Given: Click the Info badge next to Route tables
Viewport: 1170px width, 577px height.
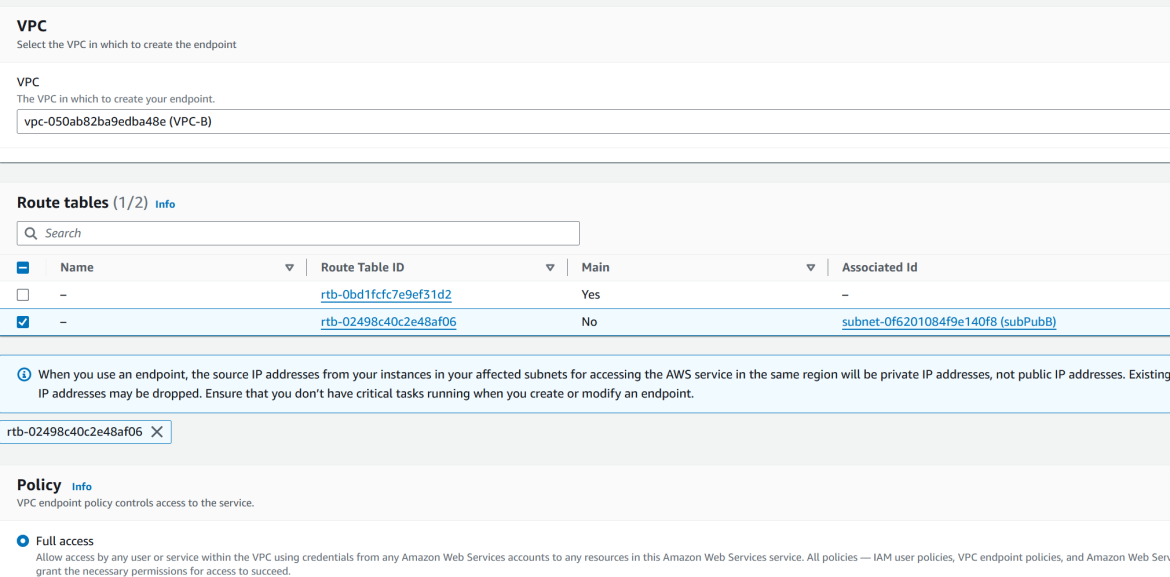Looking at the screenshot, I should 164,203.
